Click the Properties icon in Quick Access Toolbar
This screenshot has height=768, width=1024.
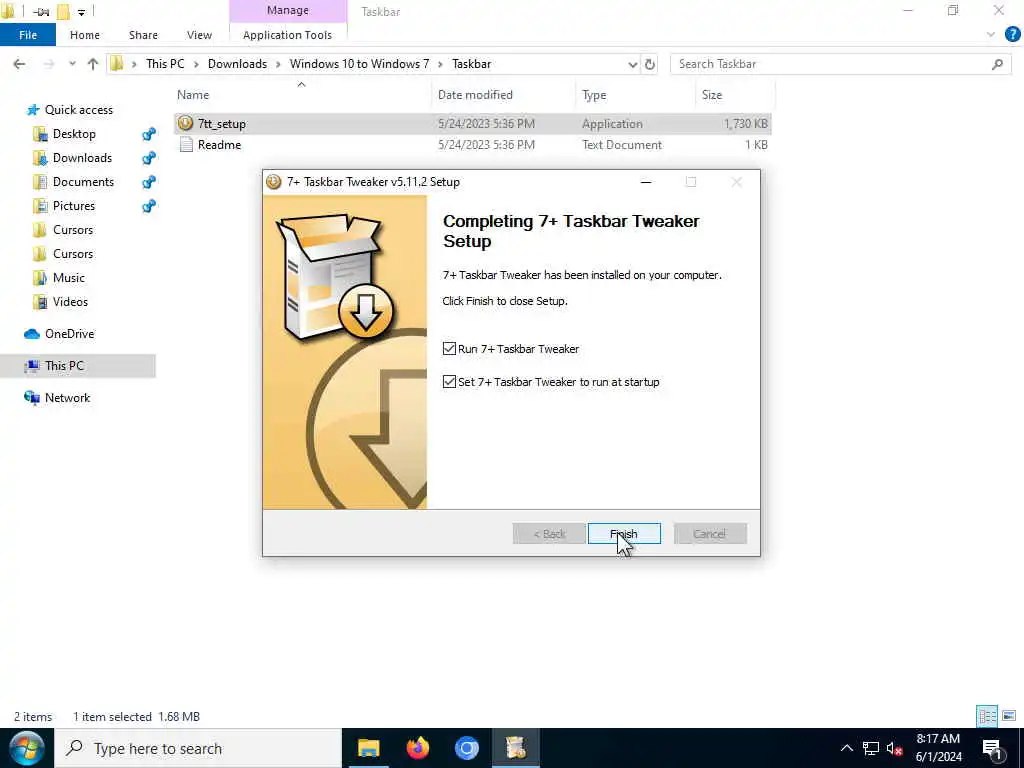pos(40,12)
